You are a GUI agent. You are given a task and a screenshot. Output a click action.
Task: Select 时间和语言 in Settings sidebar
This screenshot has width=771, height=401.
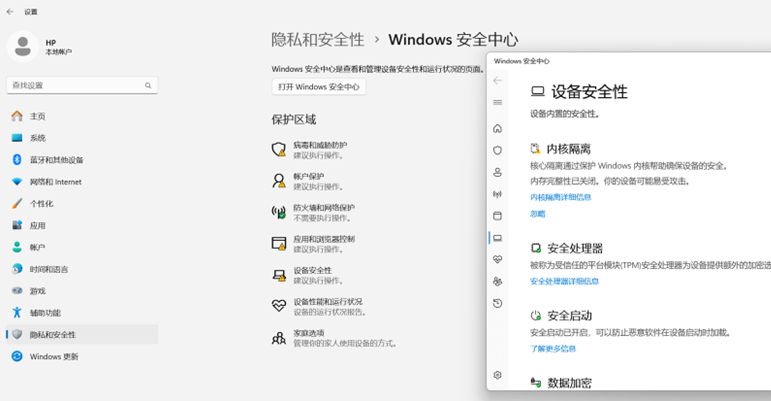[82, 269]
